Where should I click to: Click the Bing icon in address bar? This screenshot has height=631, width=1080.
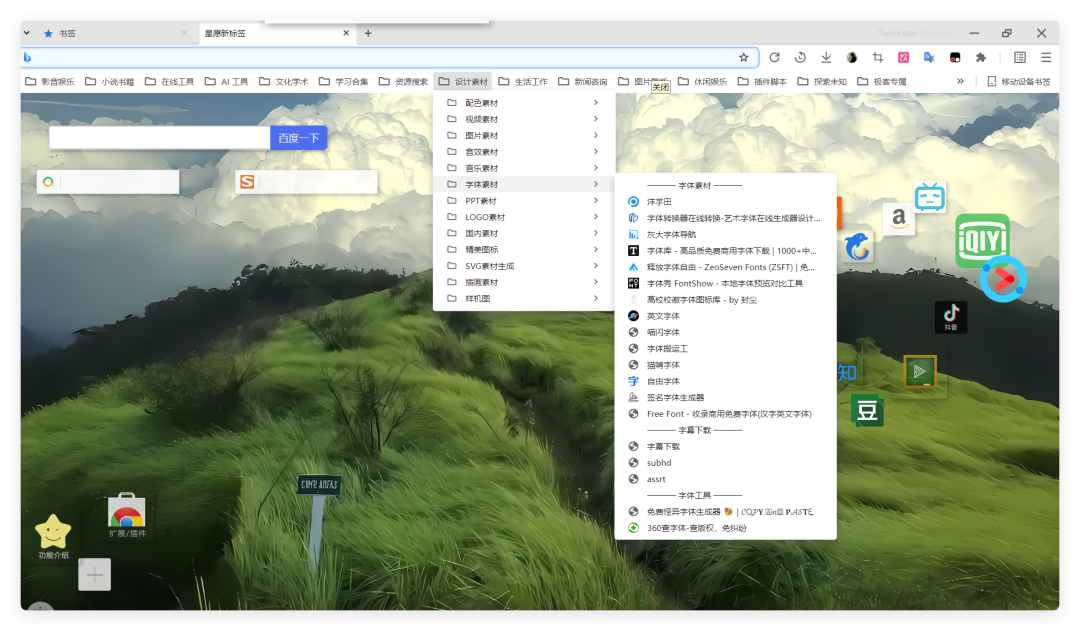(28, 57)
